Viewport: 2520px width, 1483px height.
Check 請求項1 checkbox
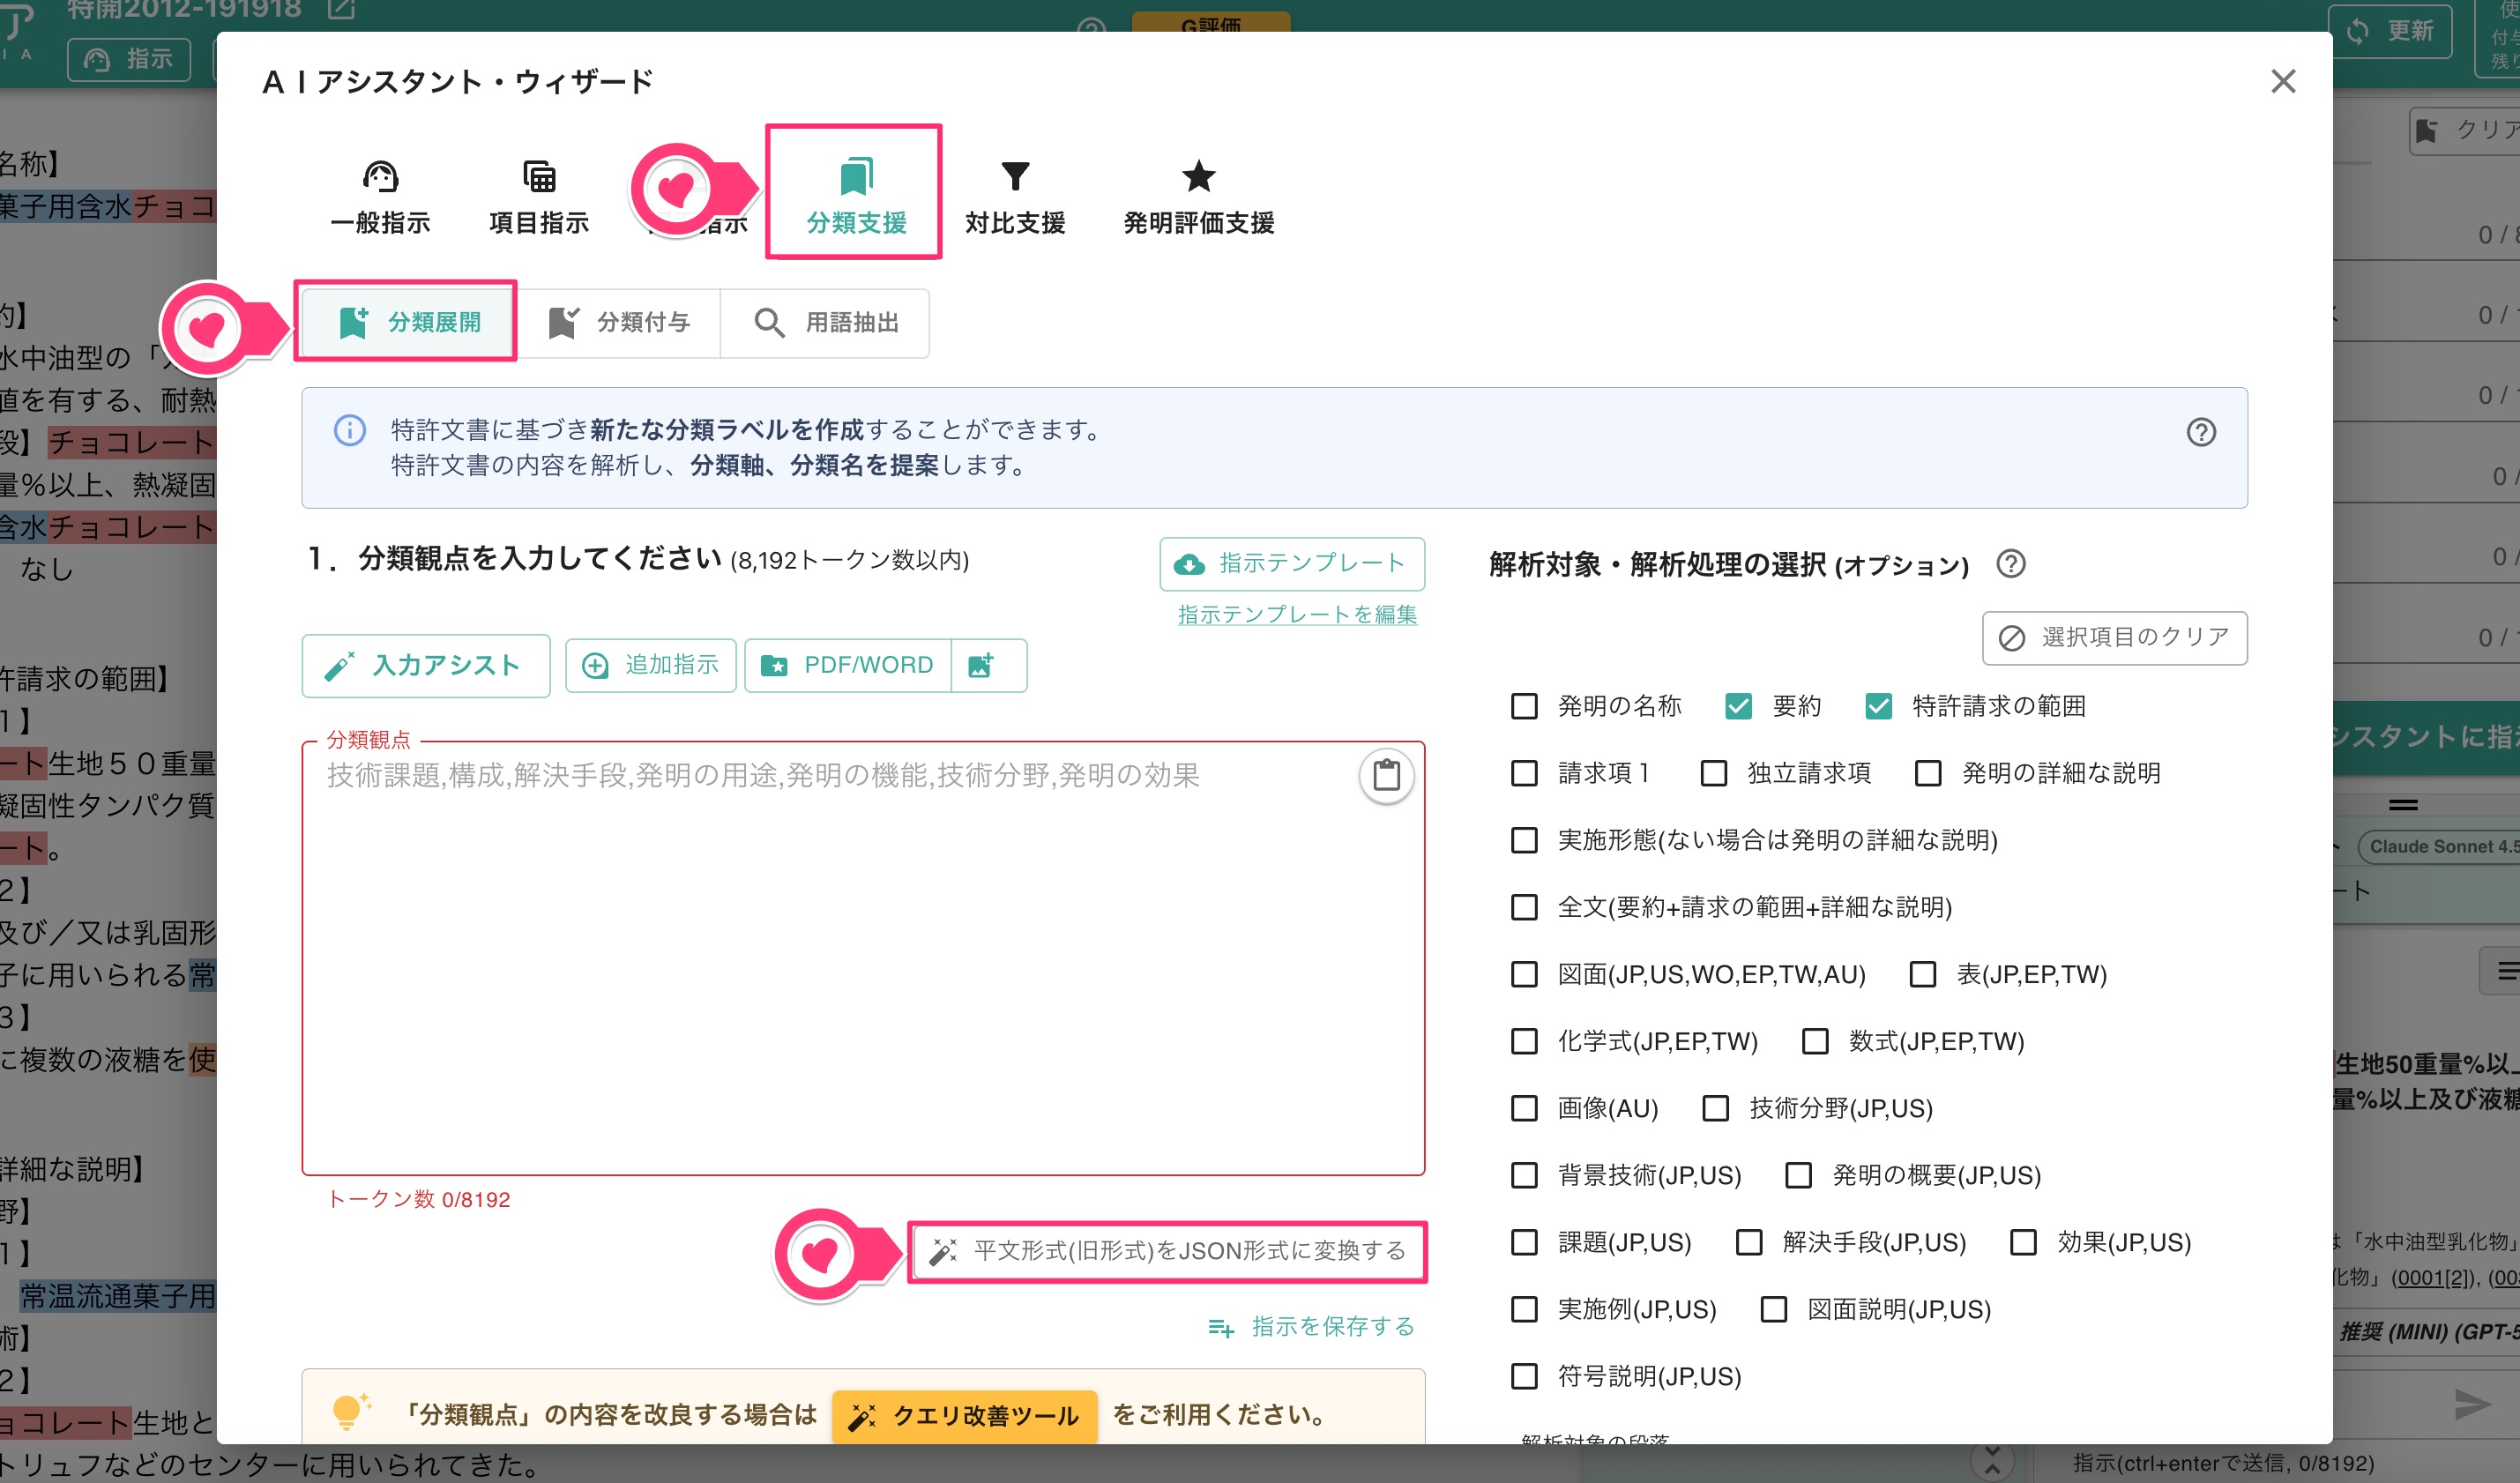tap(1523, 773)
